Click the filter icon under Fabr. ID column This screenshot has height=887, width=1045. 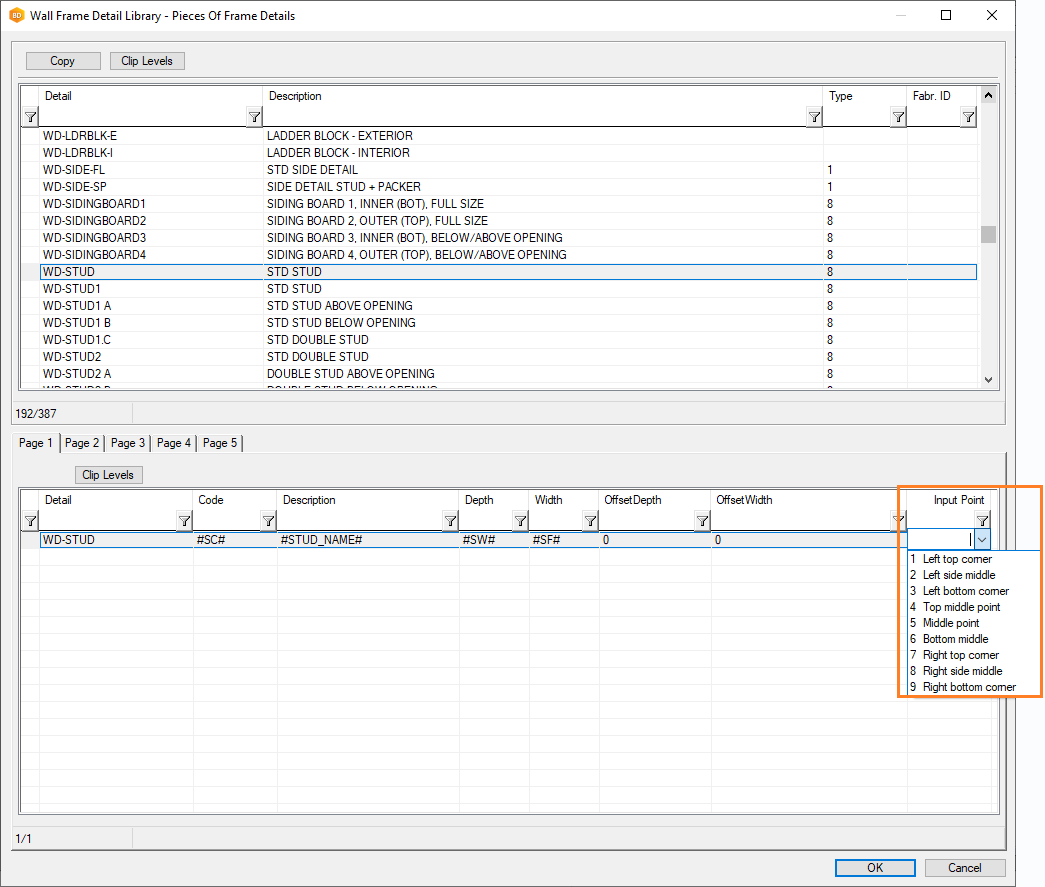(968, 118)
